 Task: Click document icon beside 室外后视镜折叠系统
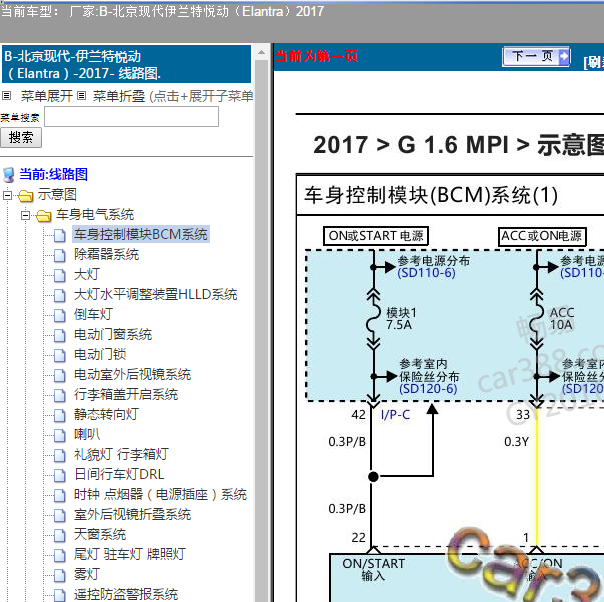click(59, 516)
